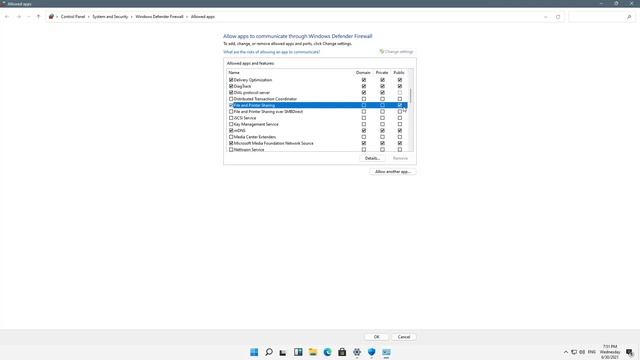
Task: Uncheck Microsoft Media Foundation Network Source Private
Action: (x=382, y=143)
